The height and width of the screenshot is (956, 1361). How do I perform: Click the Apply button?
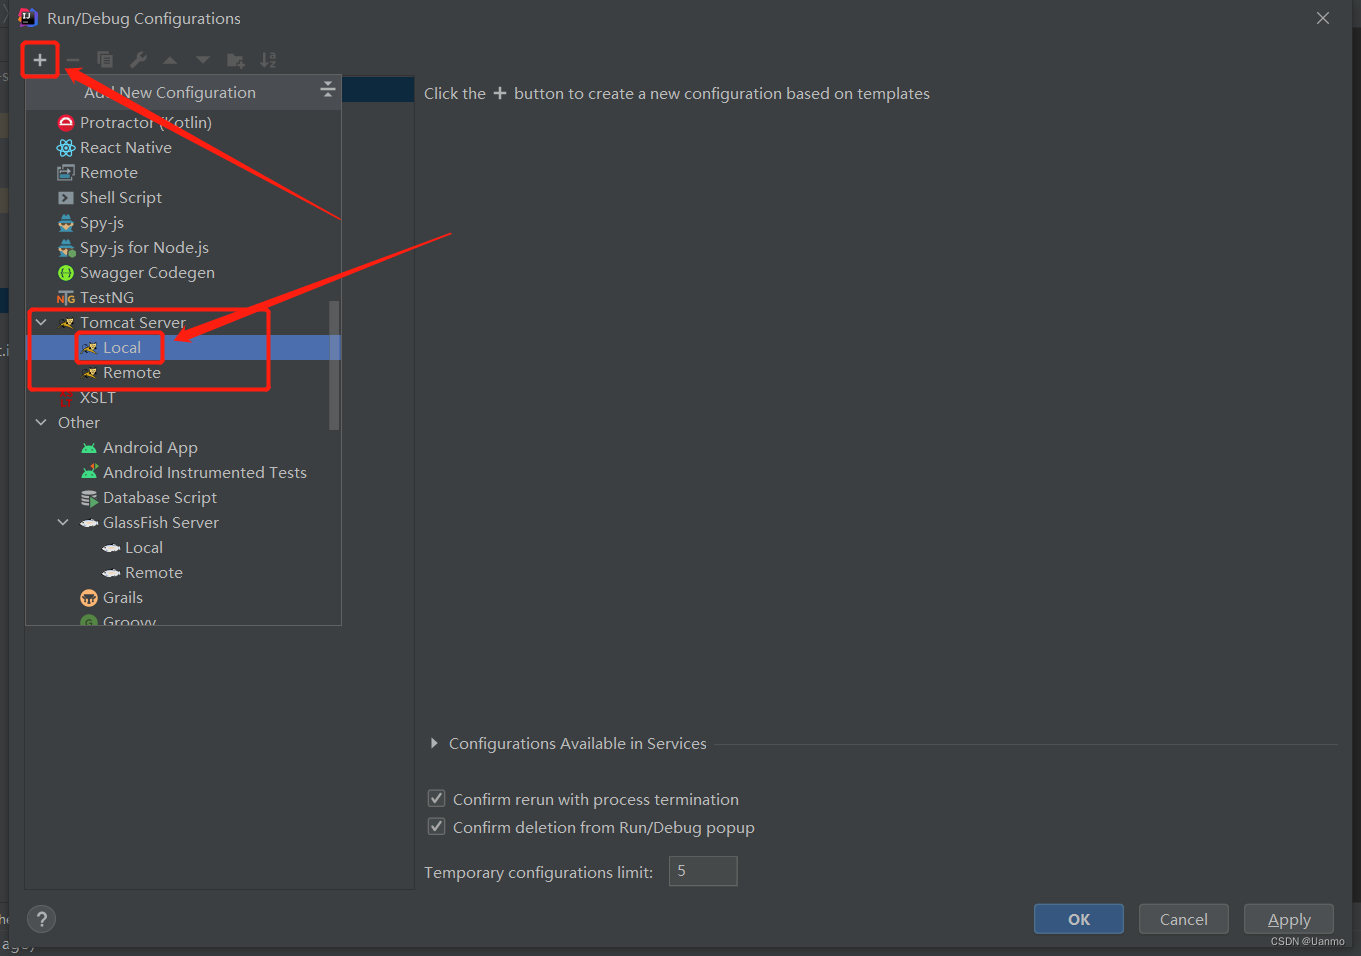(1289, 919)
